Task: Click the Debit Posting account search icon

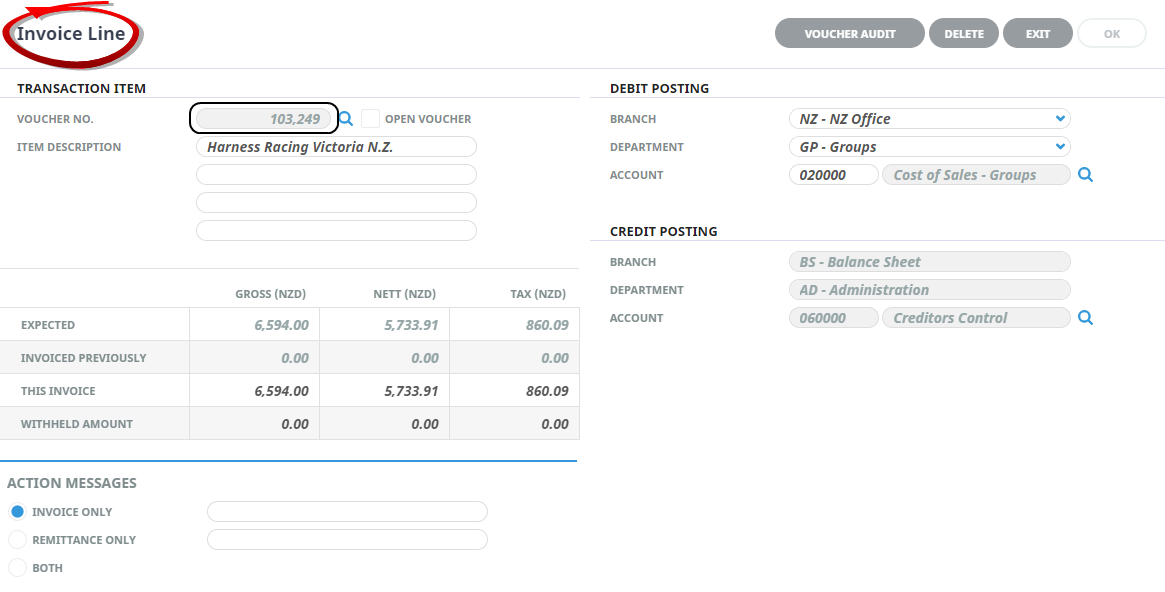Action: [1085, 175]
